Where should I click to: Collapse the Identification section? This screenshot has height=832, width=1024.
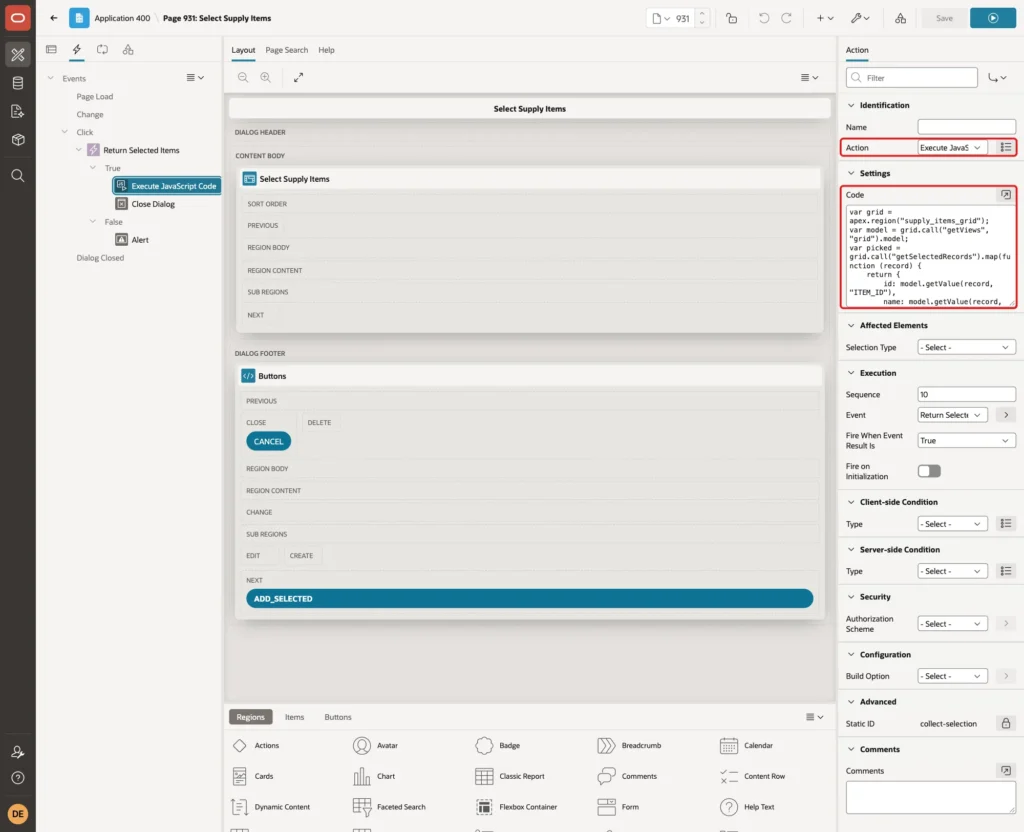(x=850, y=105)
